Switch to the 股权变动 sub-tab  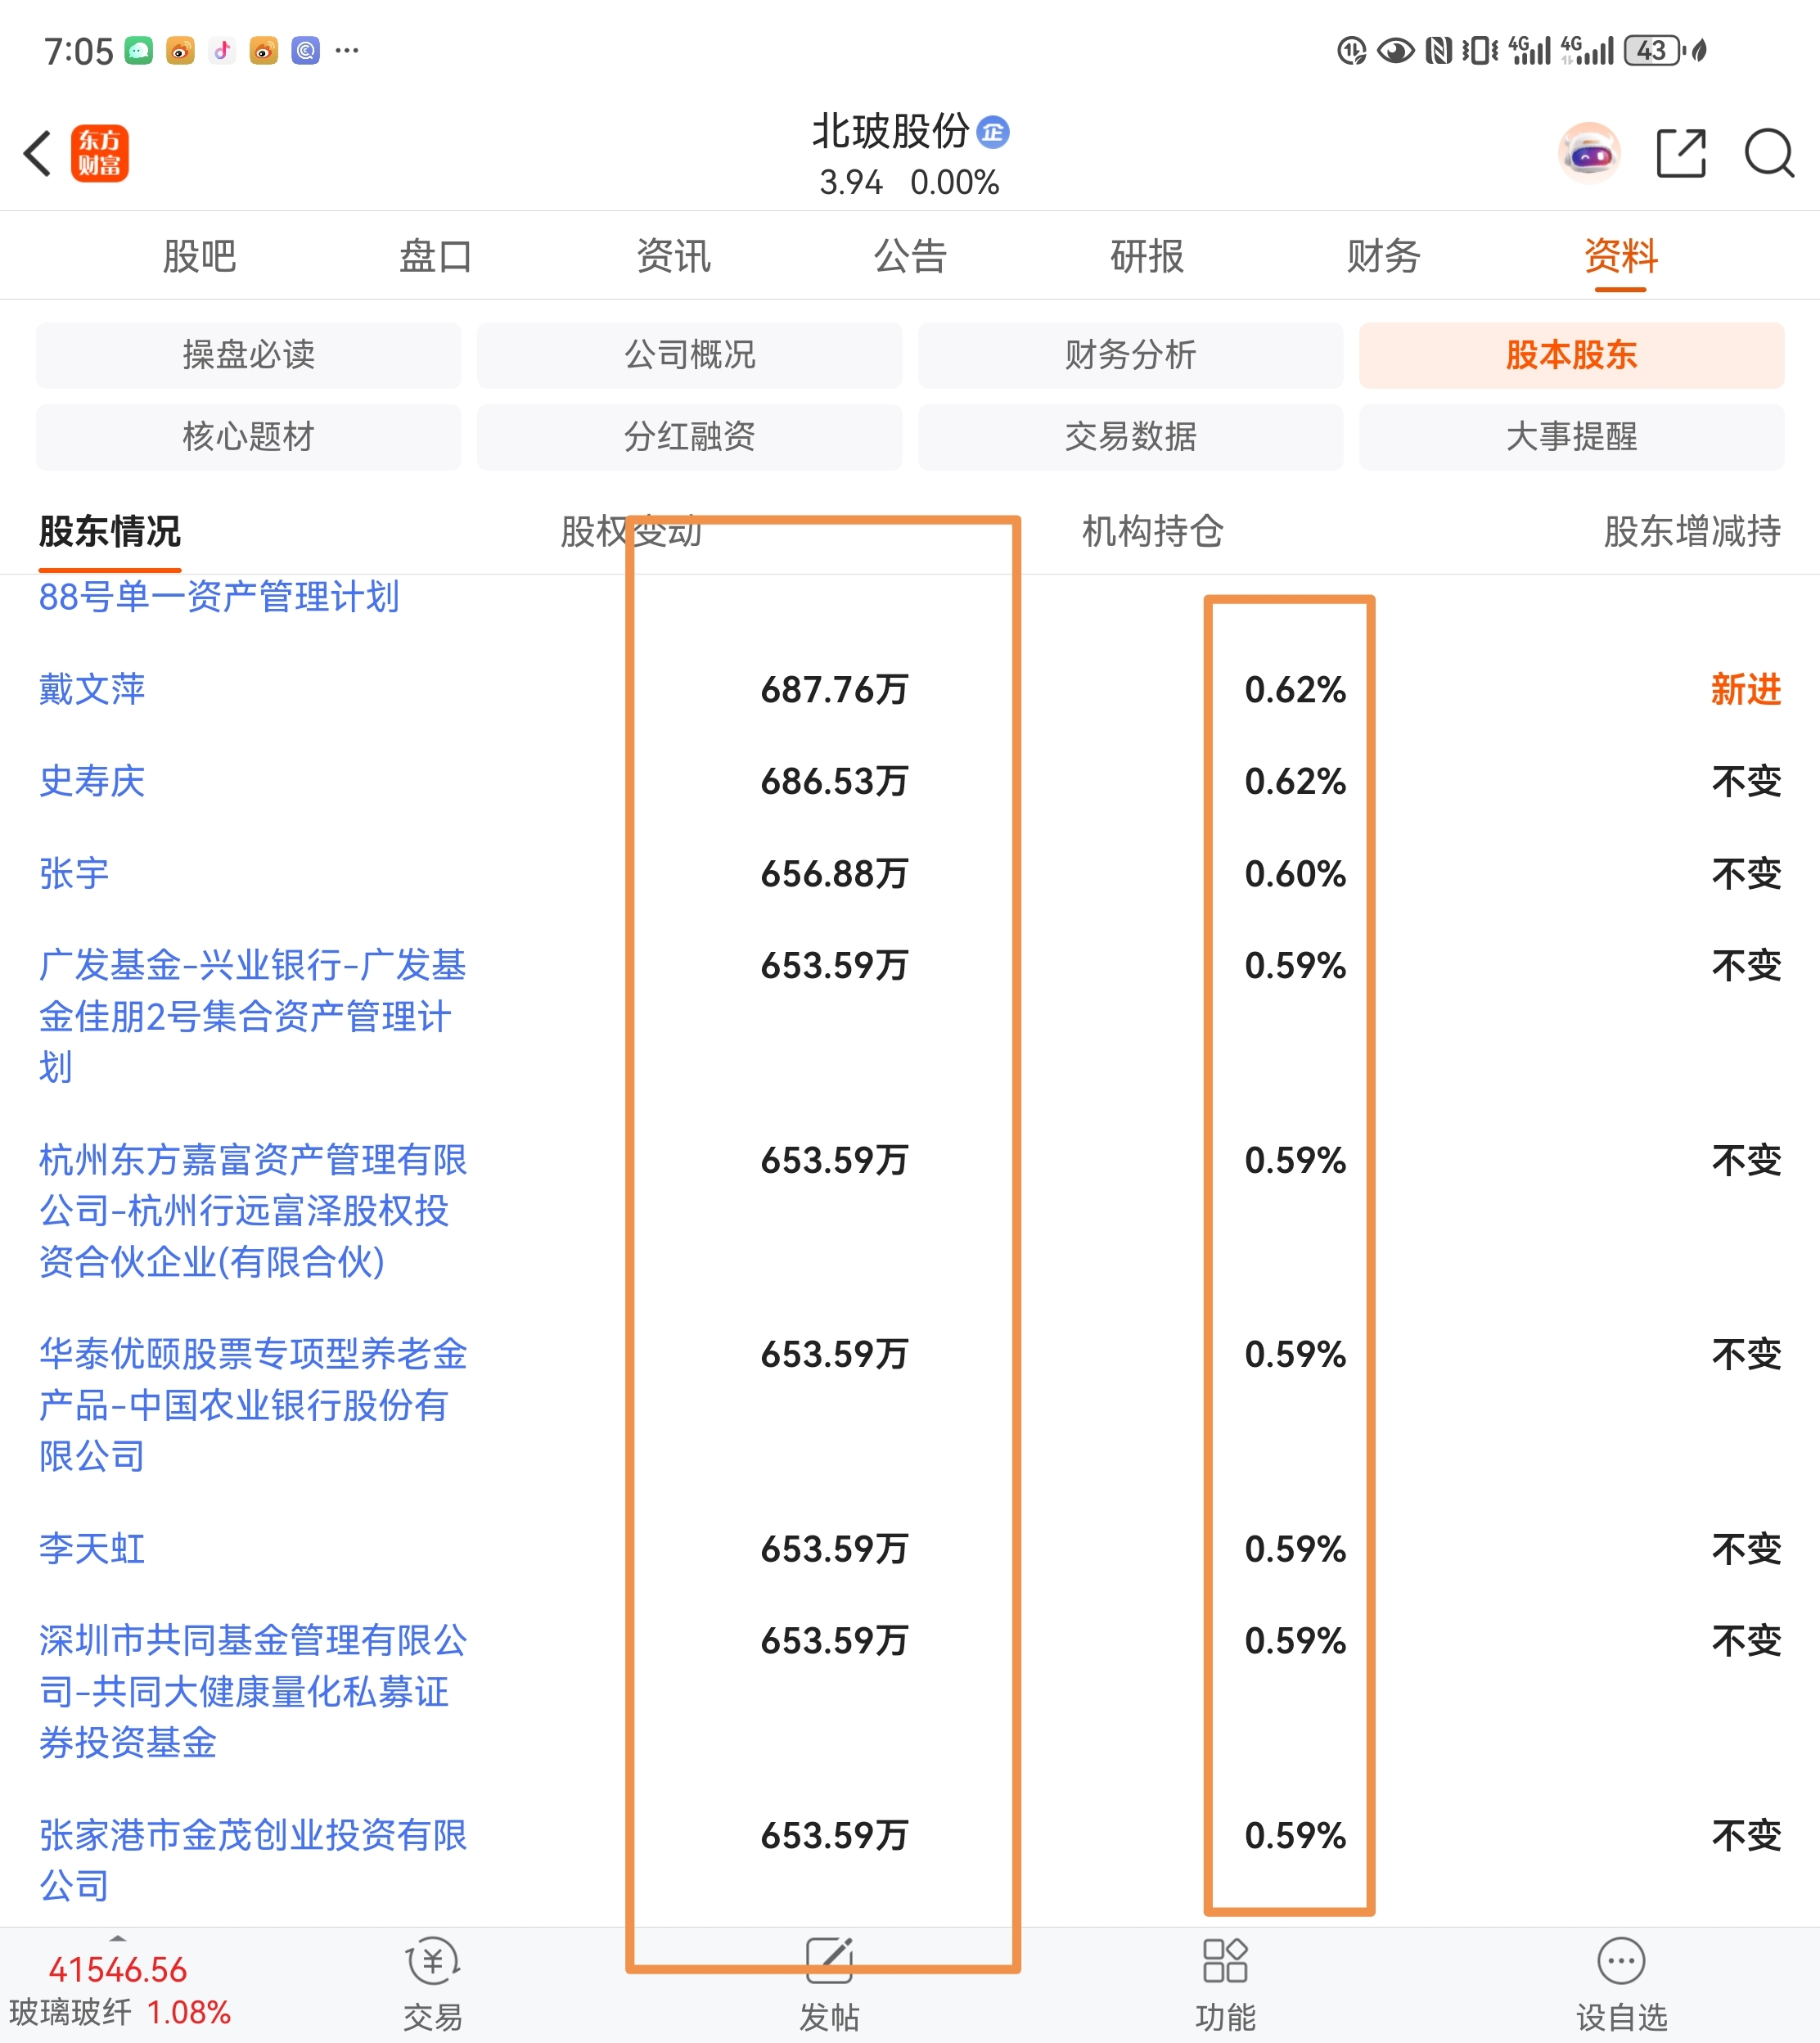(x=631, y=531)
